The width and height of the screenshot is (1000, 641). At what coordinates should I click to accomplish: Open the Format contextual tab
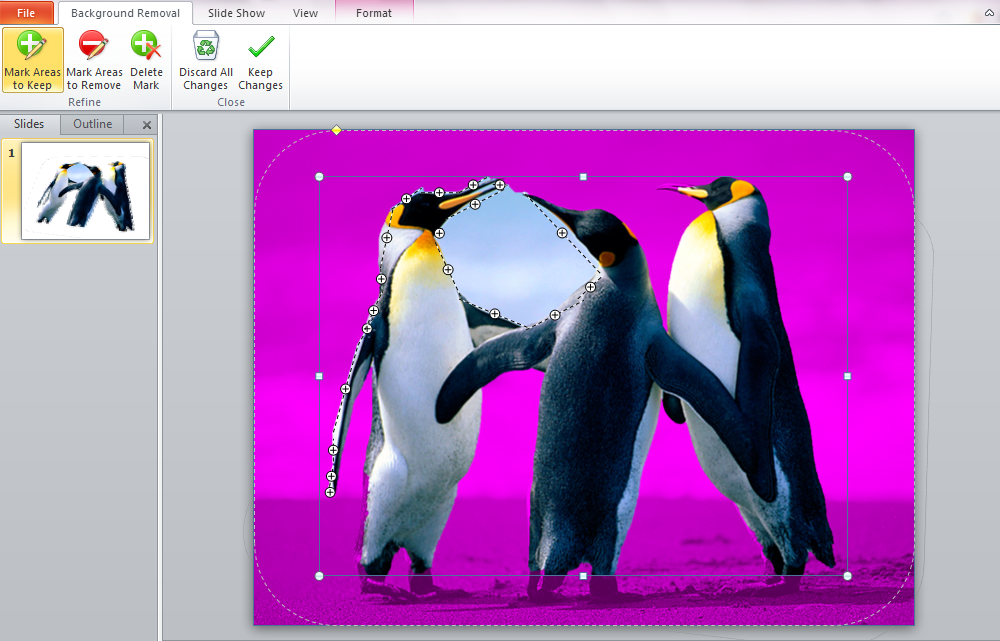click(x=374, y=13)
